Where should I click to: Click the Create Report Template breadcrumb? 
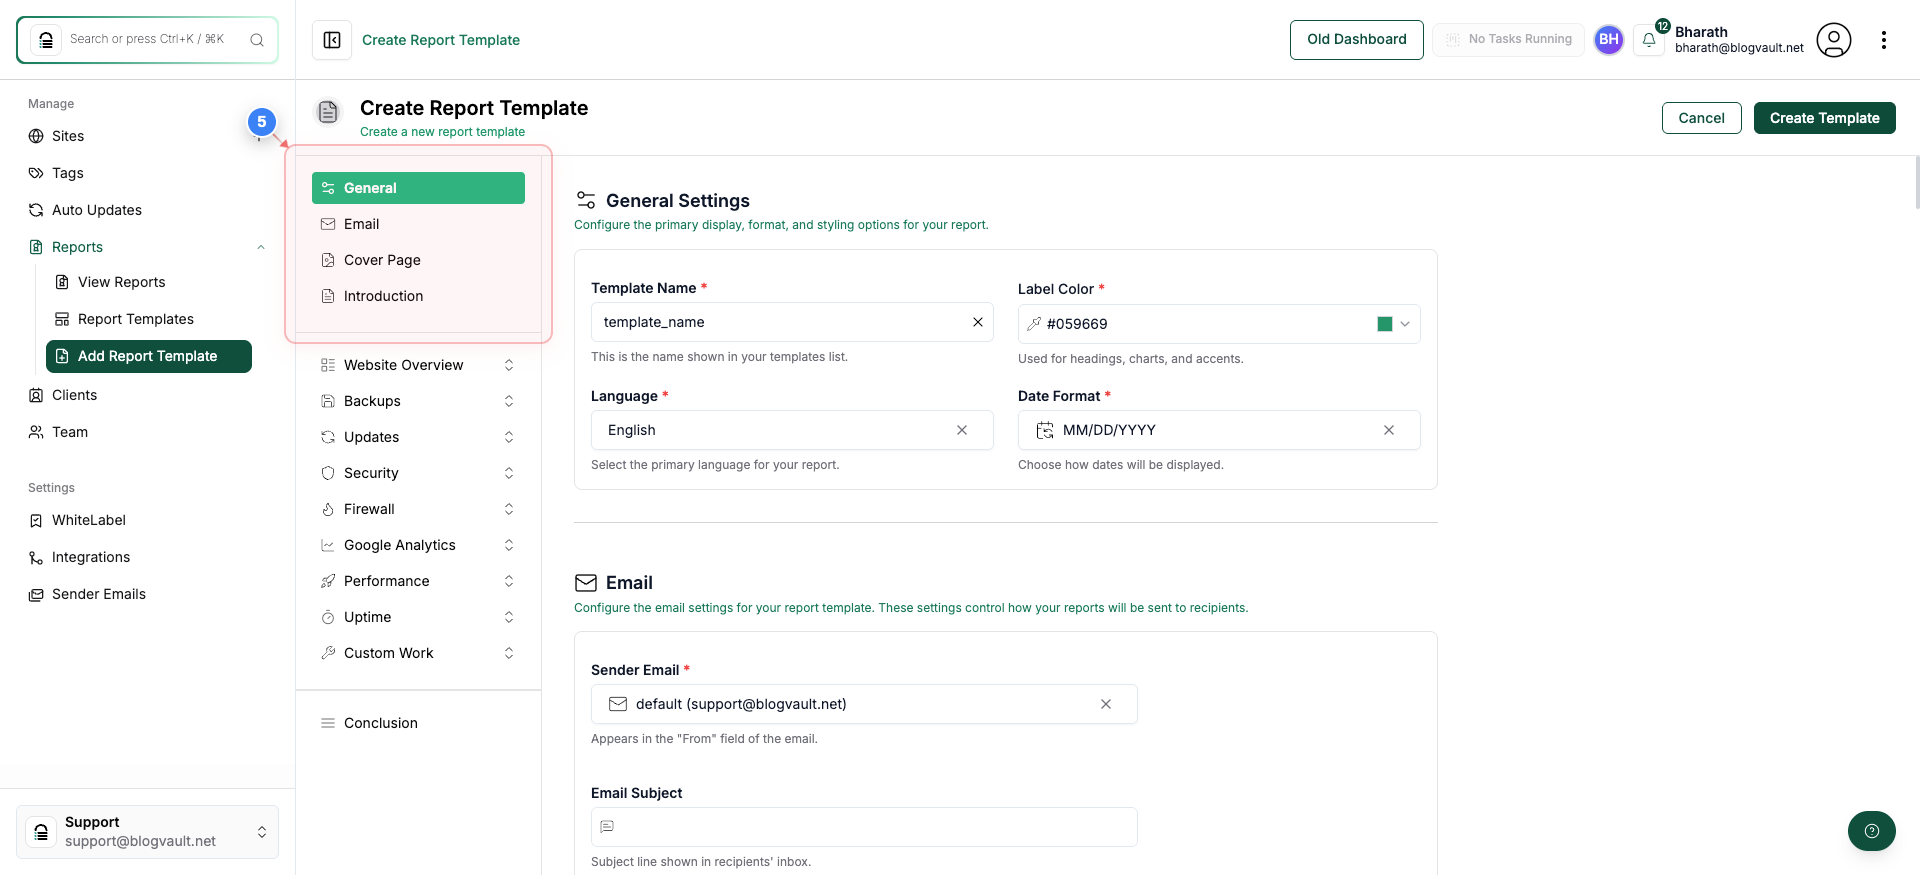[x=441, y=40]
